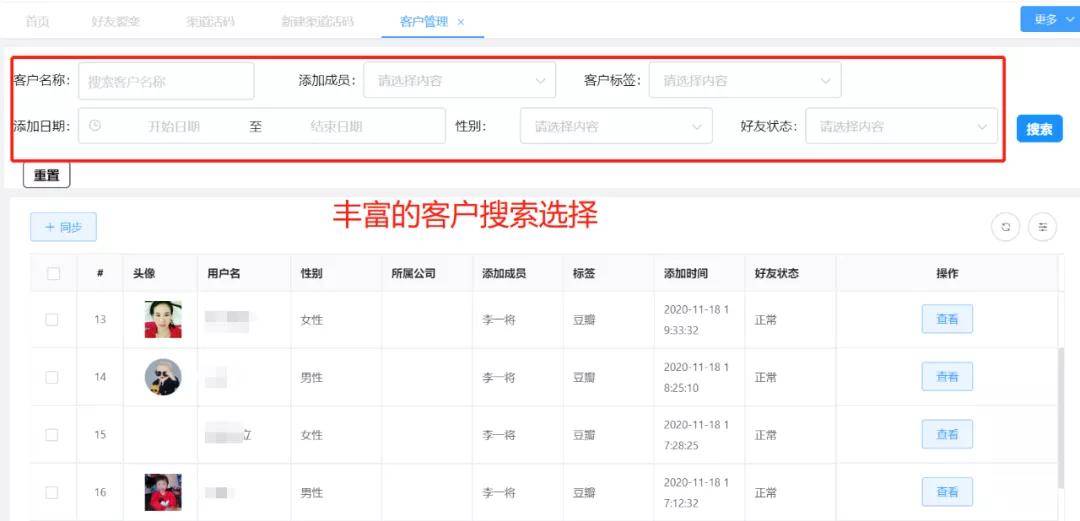The height and width of the screenshot is (521, 1080).
Task: Switch to the 渠道活码 tab
Action: tap(210, 21)
